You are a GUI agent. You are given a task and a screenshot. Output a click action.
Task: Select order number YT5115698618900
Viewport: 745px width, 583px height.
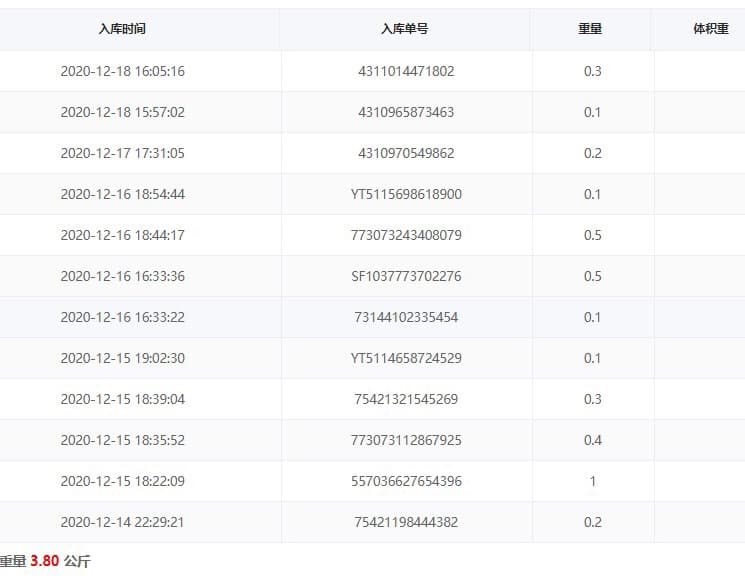pos(406,194)
